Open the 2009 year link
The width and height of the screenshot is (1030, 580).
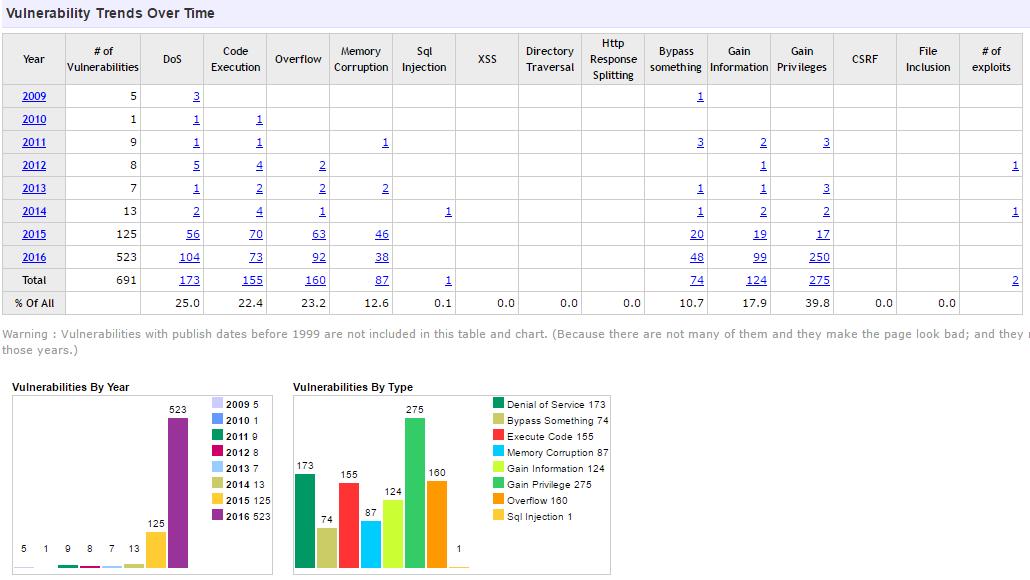(34, 96)
